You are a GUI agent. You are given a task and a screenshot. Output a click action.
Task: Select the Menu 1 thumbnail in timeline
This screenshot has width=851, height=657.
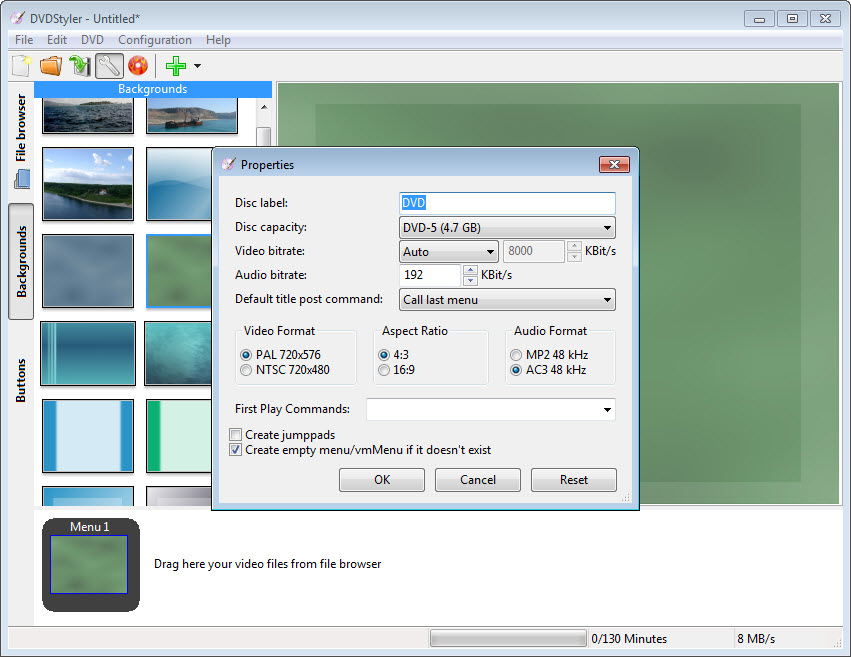click(89, 564)
